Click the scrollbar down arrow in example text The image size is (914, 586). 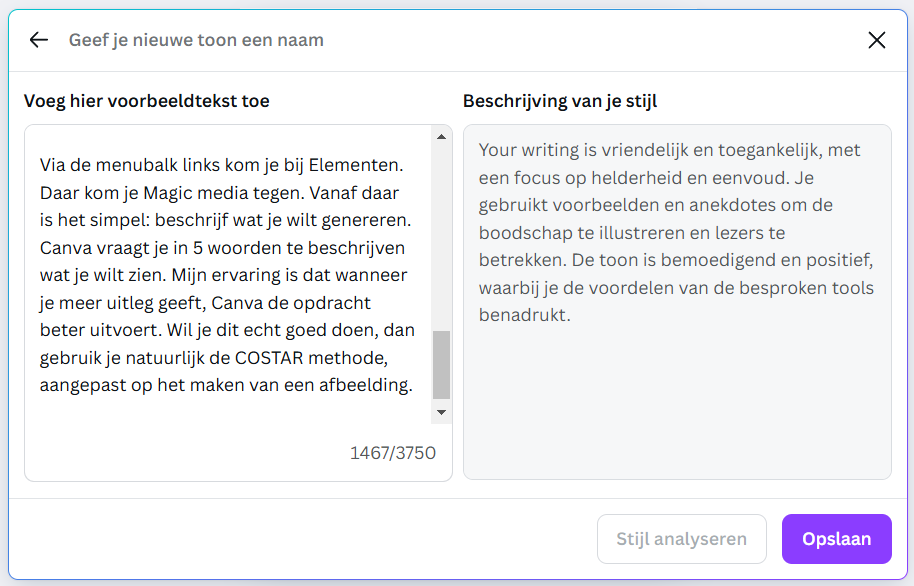tap(441, 412)
